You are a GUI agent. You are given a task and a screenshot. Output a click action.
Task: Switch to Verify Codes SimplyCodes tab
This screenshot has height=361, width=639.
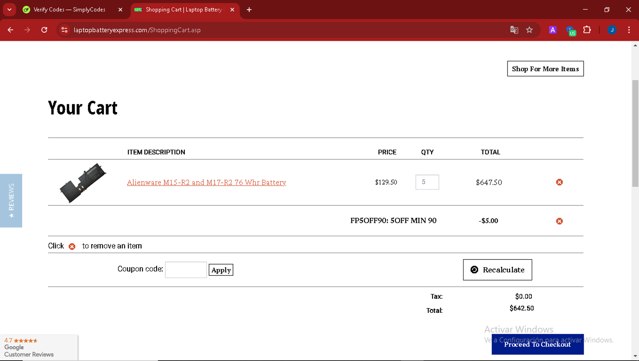pyautogui.click(x=69, y=9)
